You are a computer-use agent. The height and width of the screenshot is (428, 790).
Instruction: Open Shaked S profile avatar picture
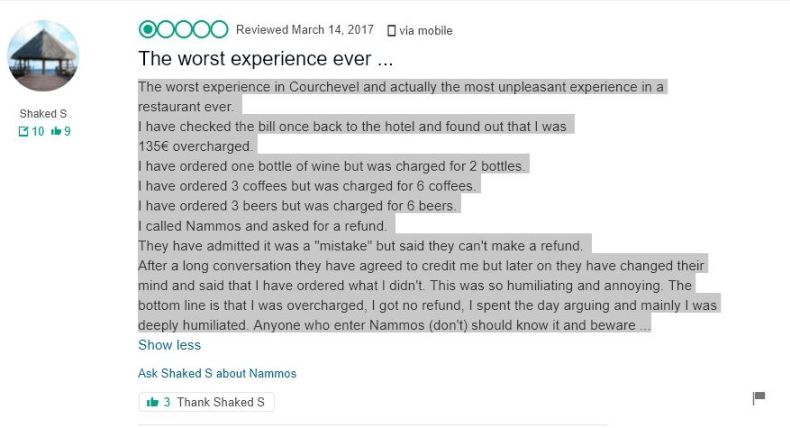point(43,56)
